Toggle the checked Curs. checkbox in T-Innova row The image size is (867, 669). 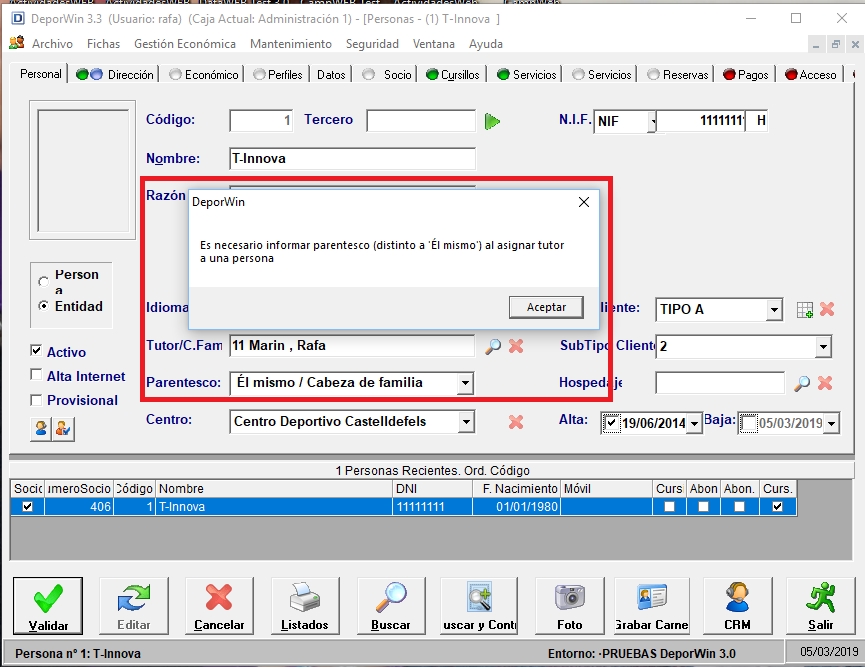(x=777, y=506)
